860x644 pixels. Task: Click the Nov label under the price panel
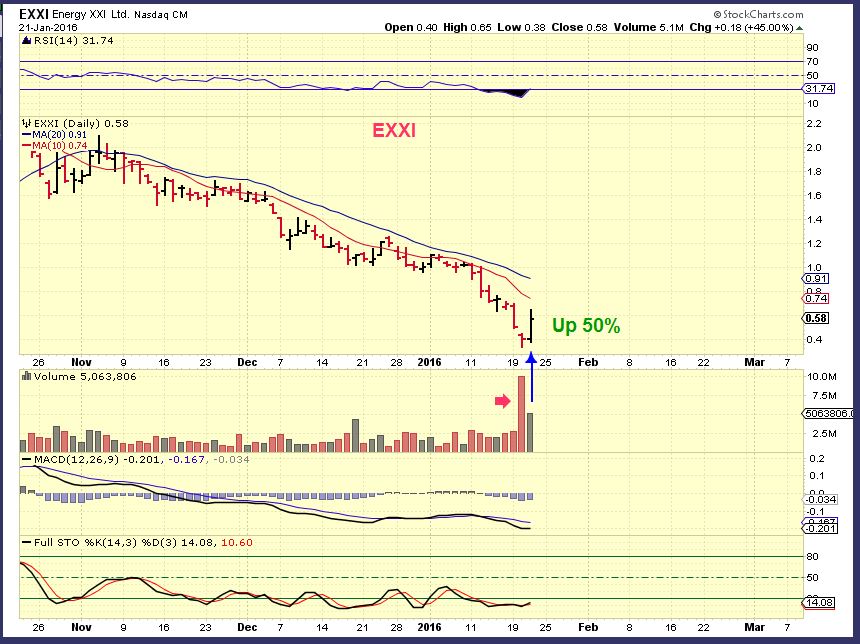coord(81,362)
